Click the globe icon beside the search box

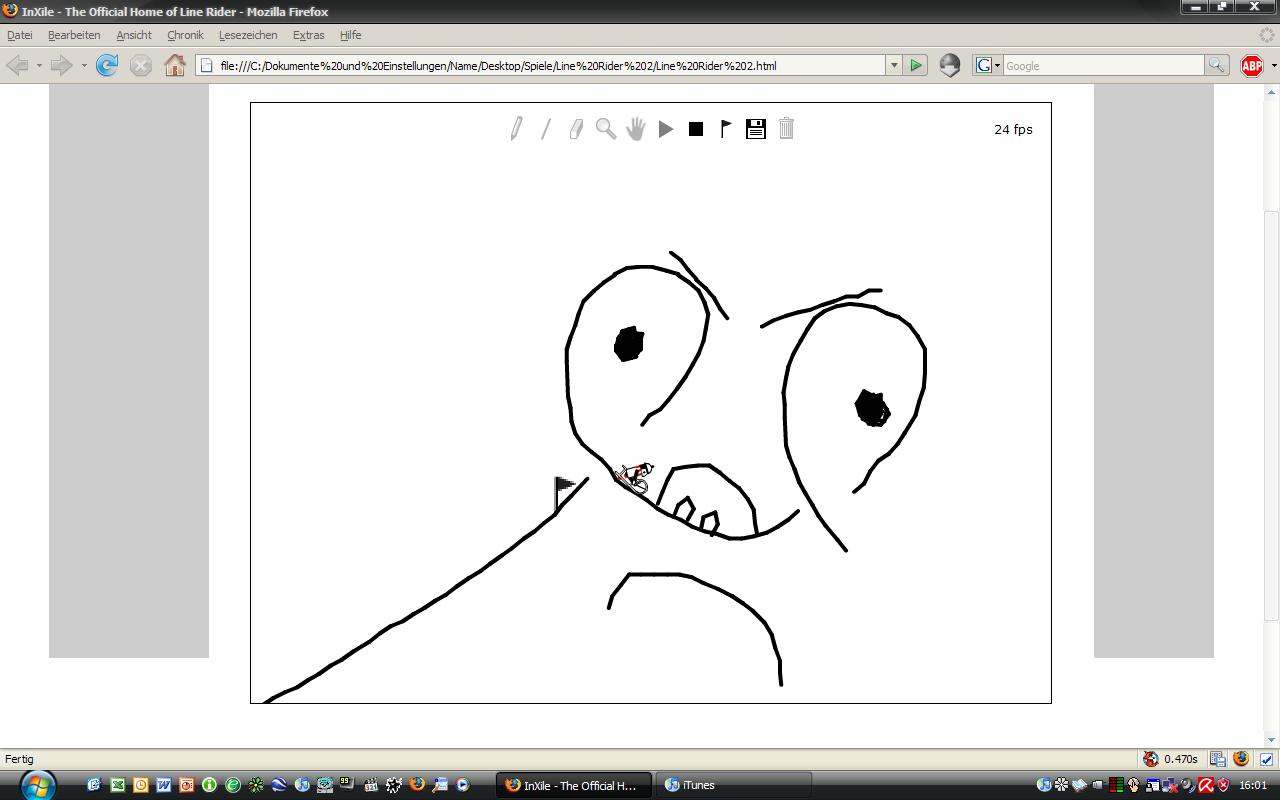coord(950,66)
